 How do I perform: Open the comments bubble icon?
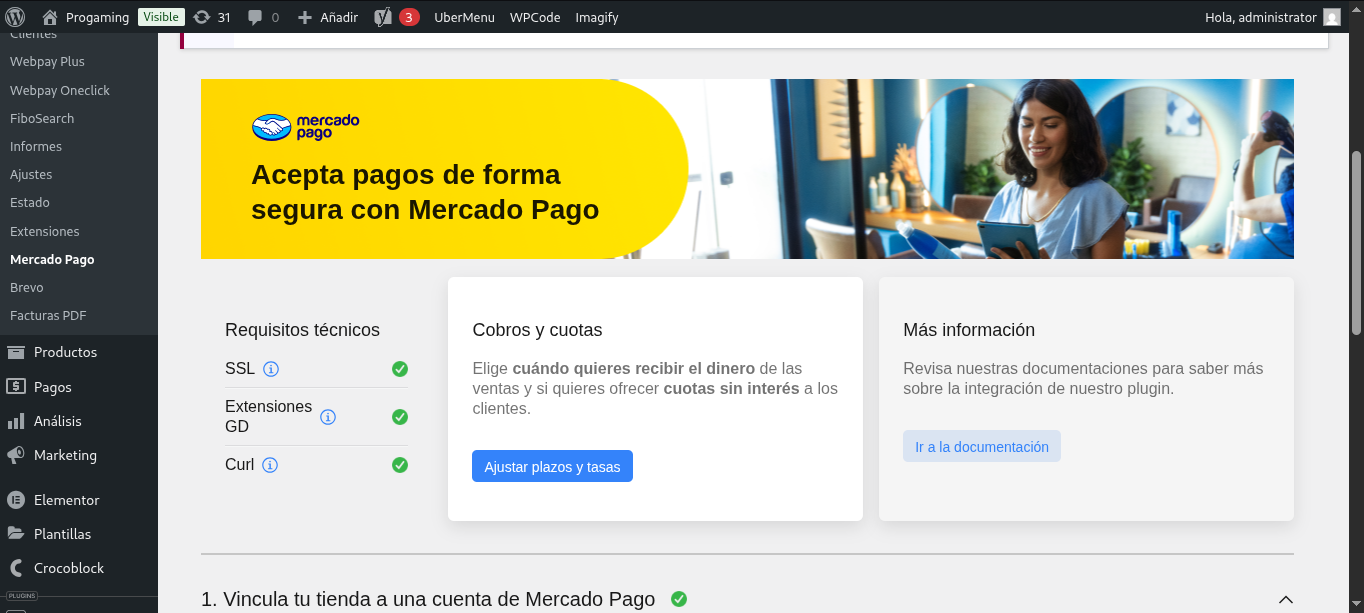[255, 17]
